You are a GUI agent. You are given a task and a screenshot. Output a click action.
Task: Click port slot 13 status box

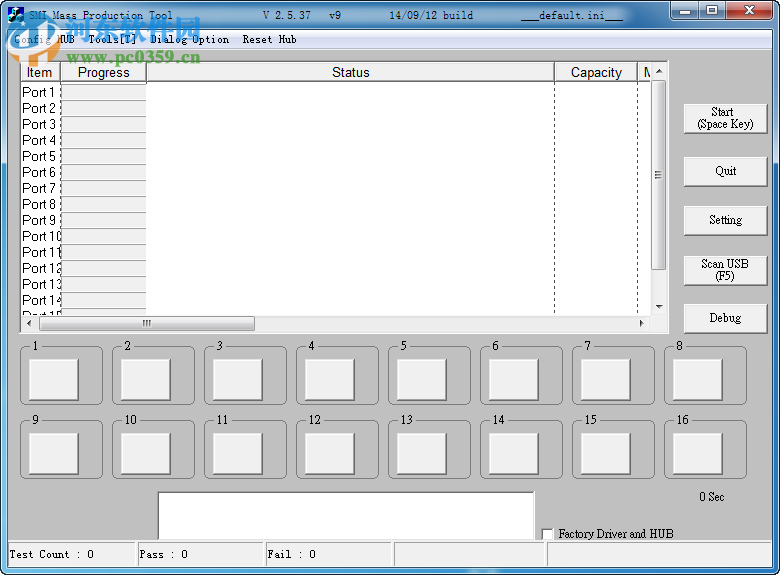[422, 453]
